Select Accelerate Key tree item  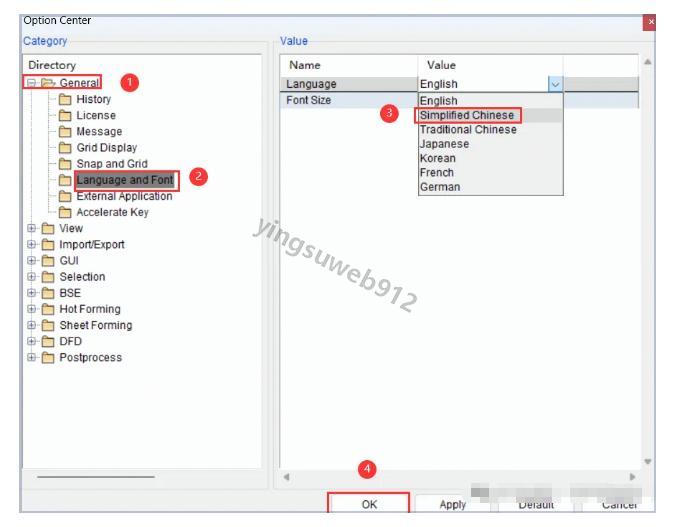112,212
